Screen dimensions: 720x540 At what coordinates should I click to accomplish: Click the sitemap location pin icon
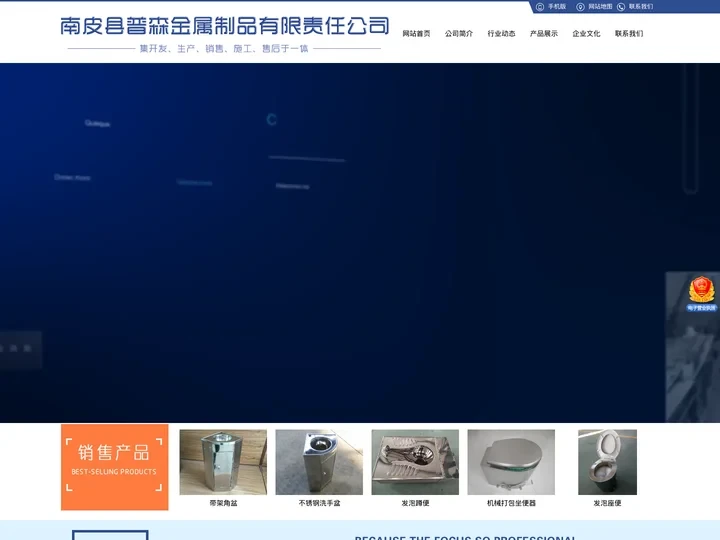click(580, 7)
